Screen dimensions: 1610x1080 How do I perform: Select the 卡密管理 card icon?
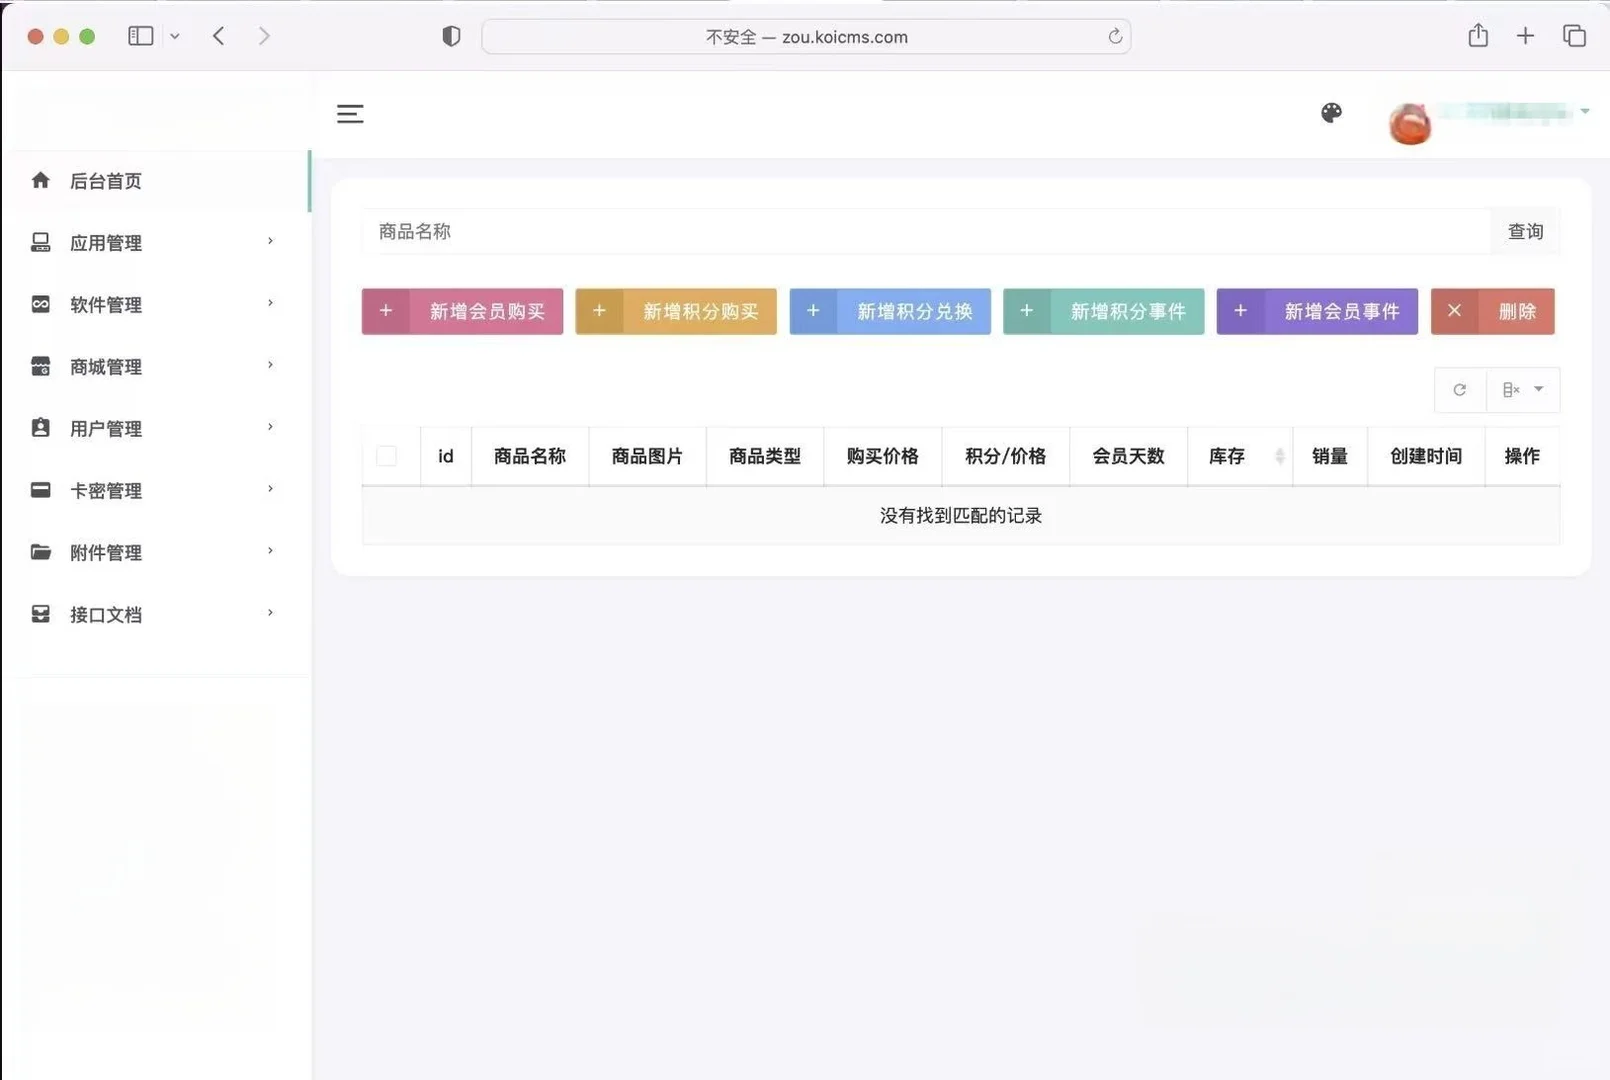coord(41,490)
